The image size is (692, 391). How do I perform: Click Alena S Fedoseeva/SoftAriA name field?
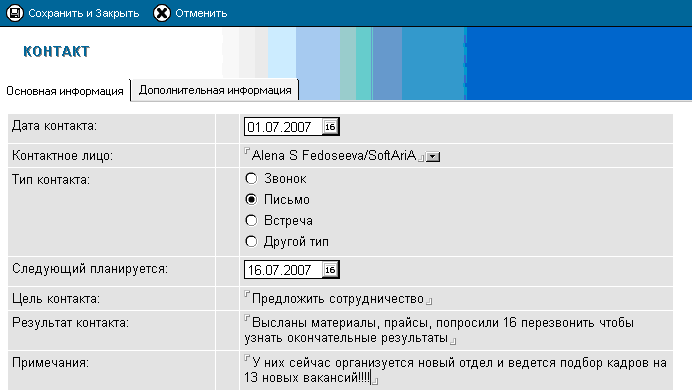[x=334, y=155]
